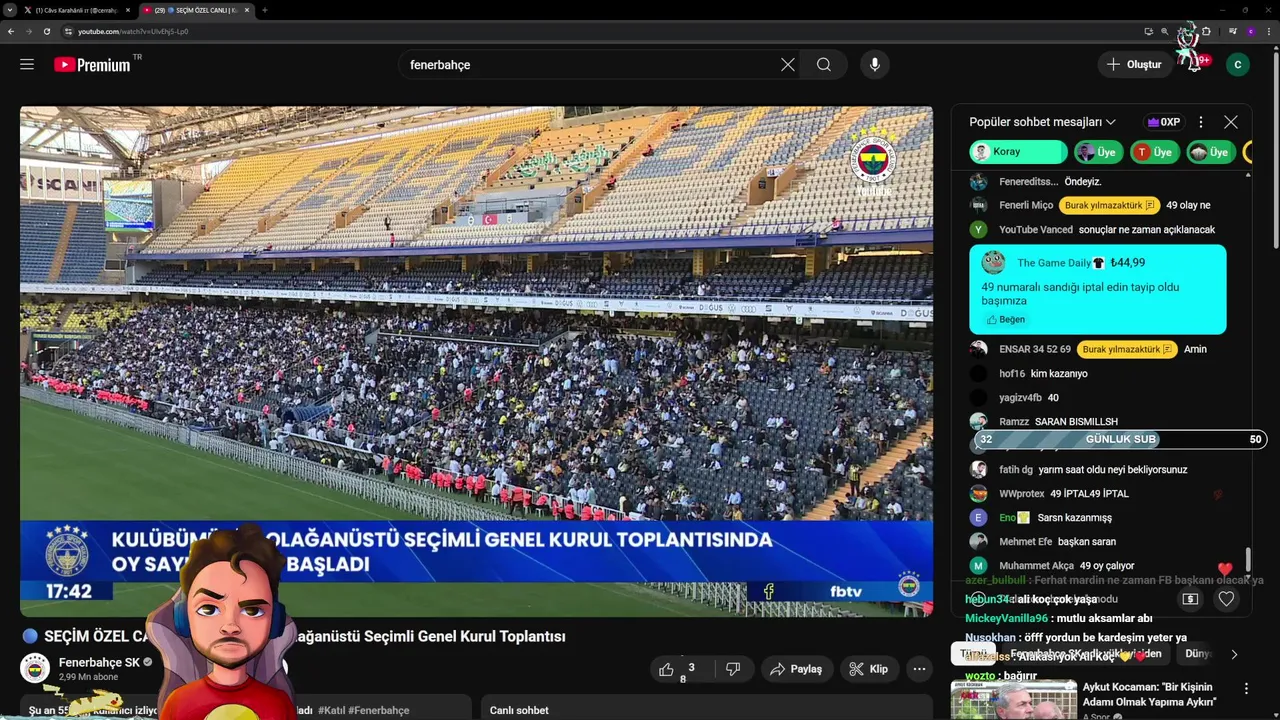Run search with the magnifier button

(x=824, y=64)
